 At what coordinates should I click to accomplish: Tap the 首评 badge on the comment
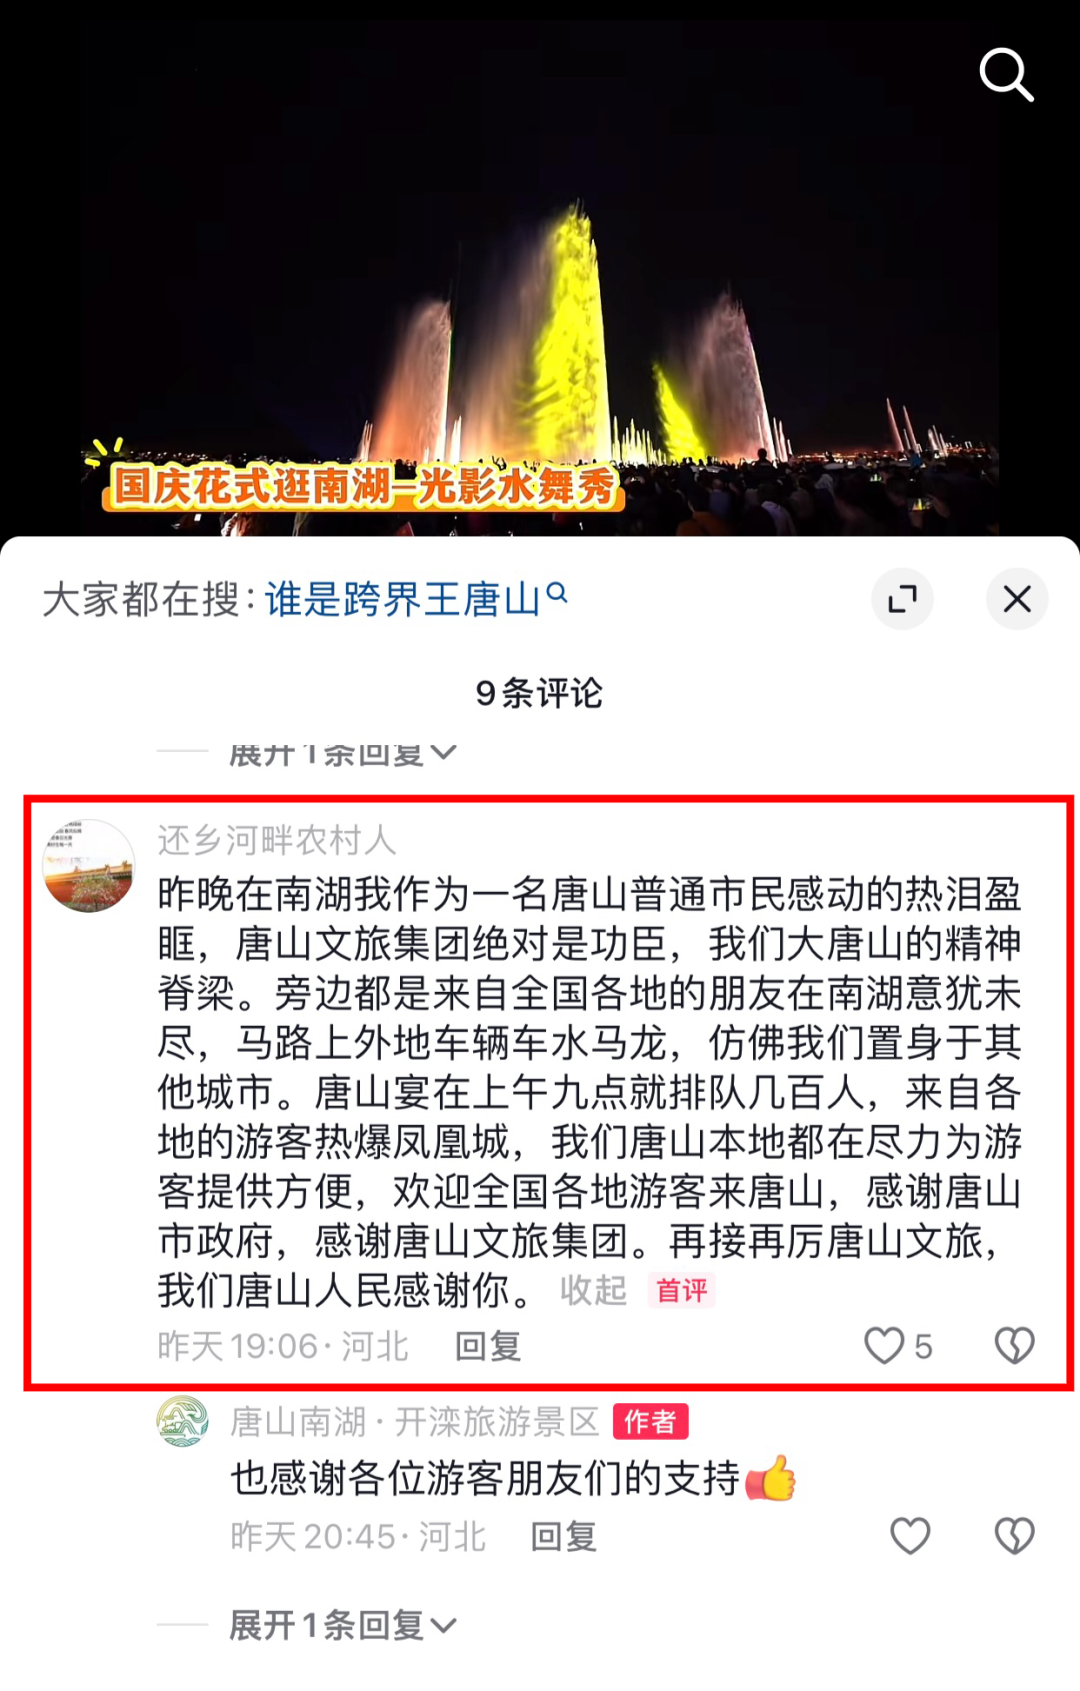coord(681,1290)
